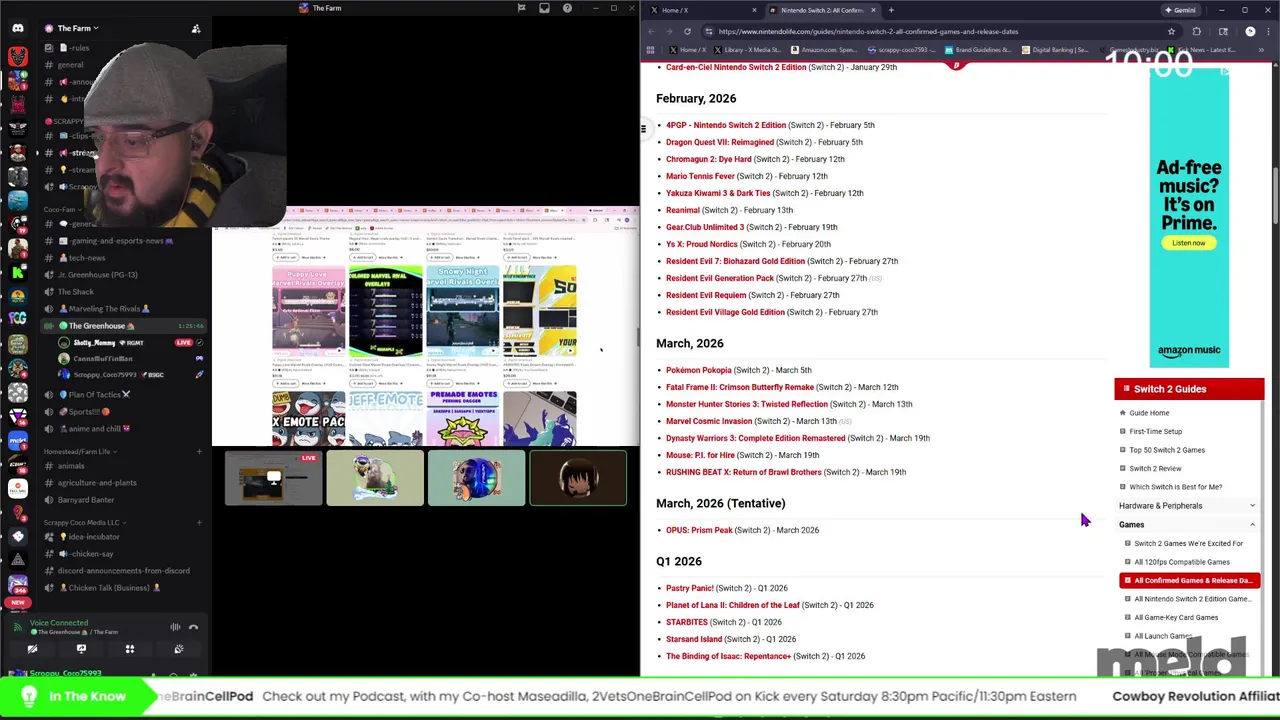Viewport: 1280px width, 720px height.
Task: Open Marvel Cosmic Invasion link
Action: pyautogui.click(x=709, y=421)
